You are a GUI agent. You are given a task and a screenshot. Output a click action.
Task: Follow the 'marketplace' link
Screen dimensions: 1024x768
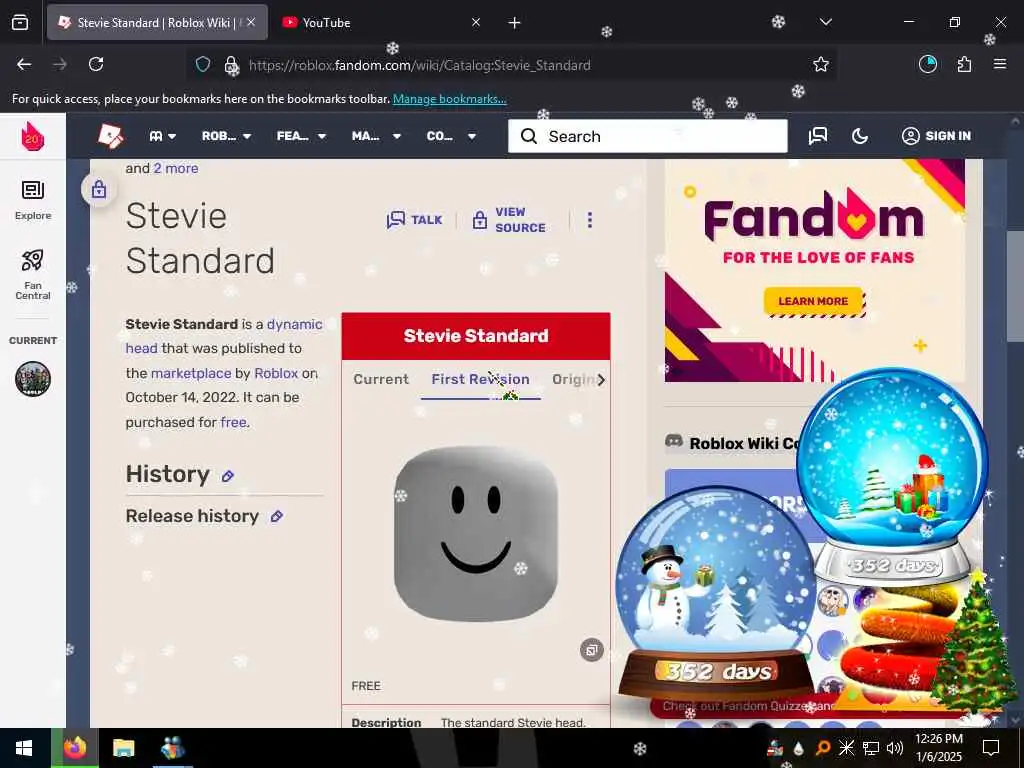tap(191, 373)
